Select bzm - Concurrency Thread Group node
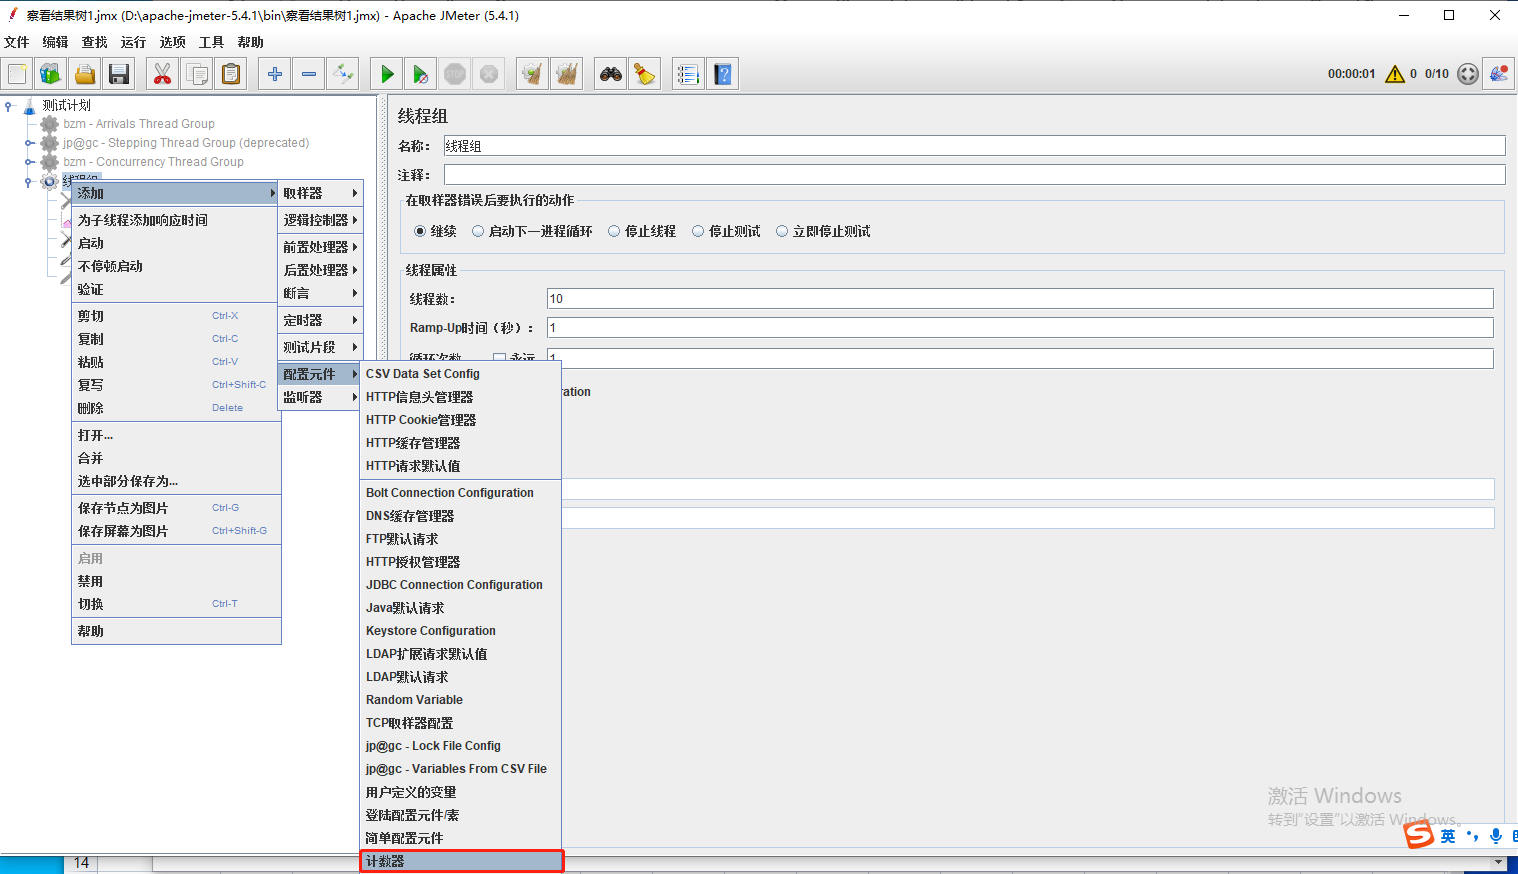Screen dimensions: 1518x874 point(153,162)
